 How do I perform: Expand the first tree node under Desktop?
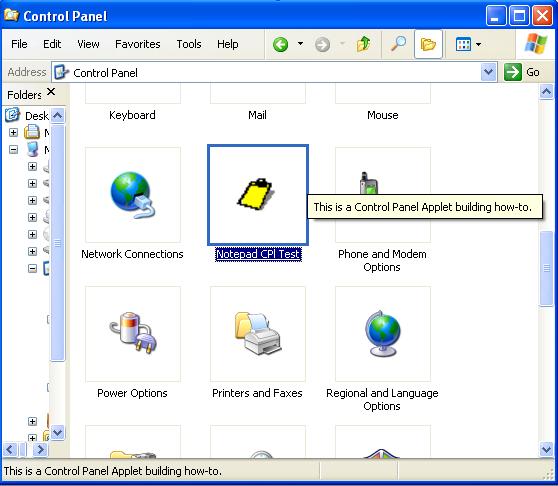click(x=14, y=132)
